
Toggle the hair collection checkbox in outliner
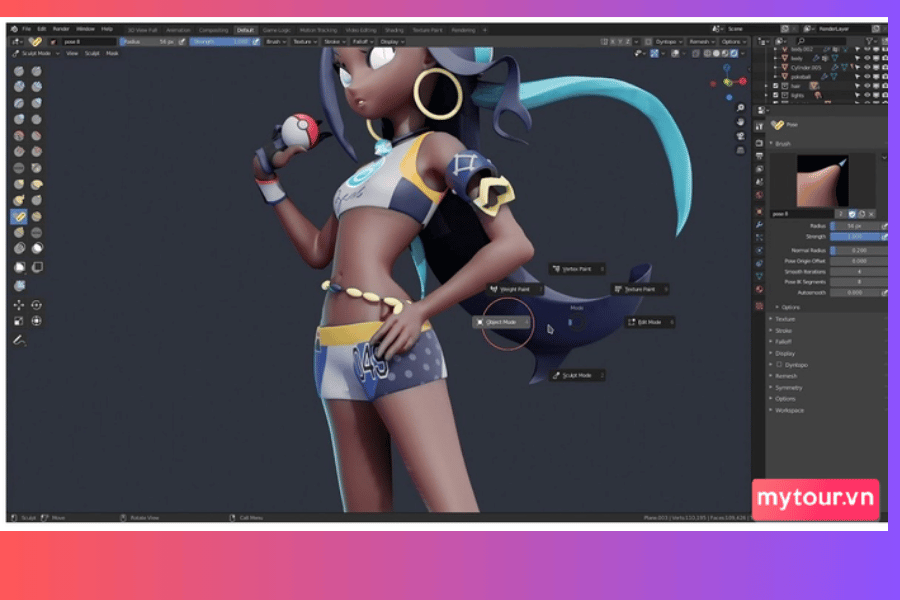pos(775,86)
